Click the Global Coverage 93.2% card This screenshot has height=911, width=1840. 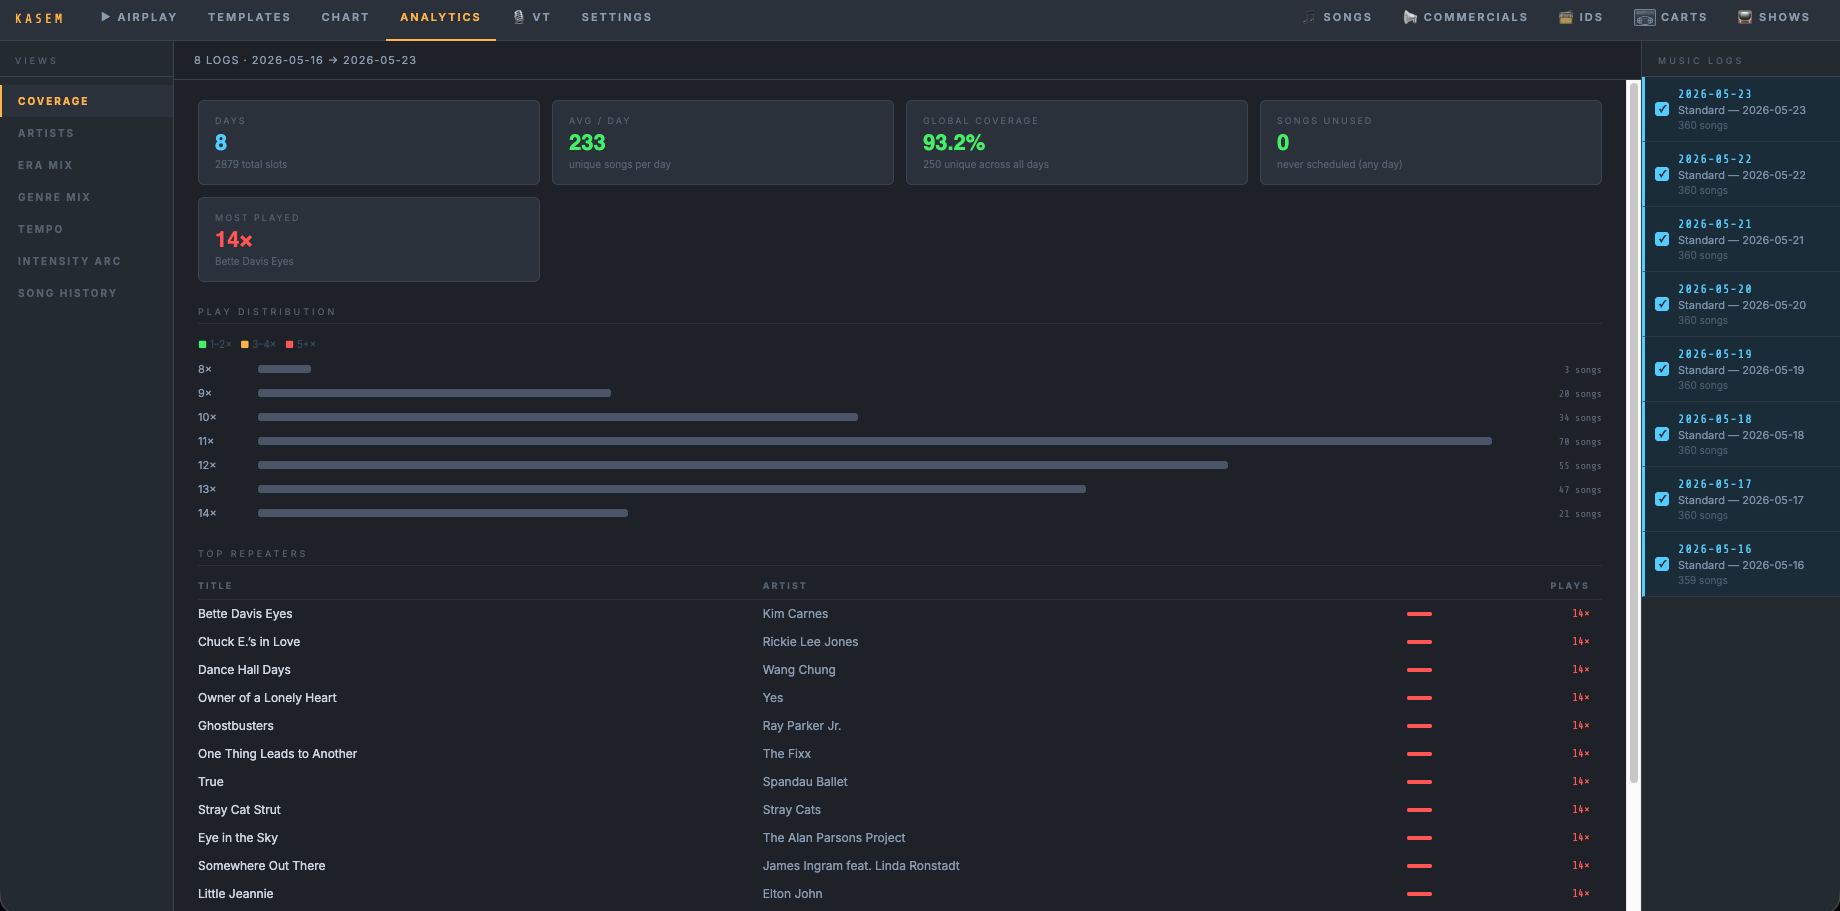1077,142
